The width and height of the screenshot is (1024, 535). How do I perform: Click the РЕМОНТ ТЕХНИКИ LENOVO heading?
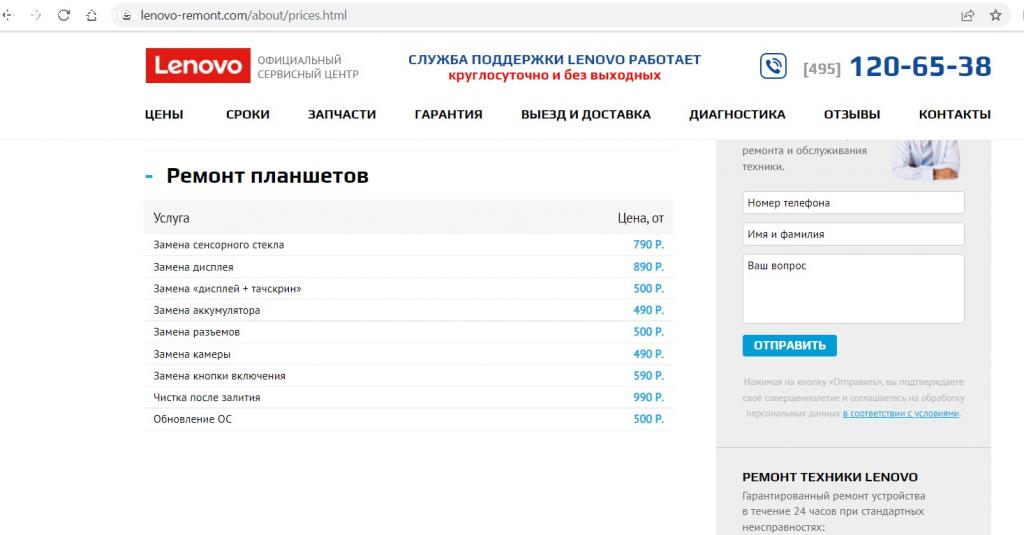click(x=830, y=477)
